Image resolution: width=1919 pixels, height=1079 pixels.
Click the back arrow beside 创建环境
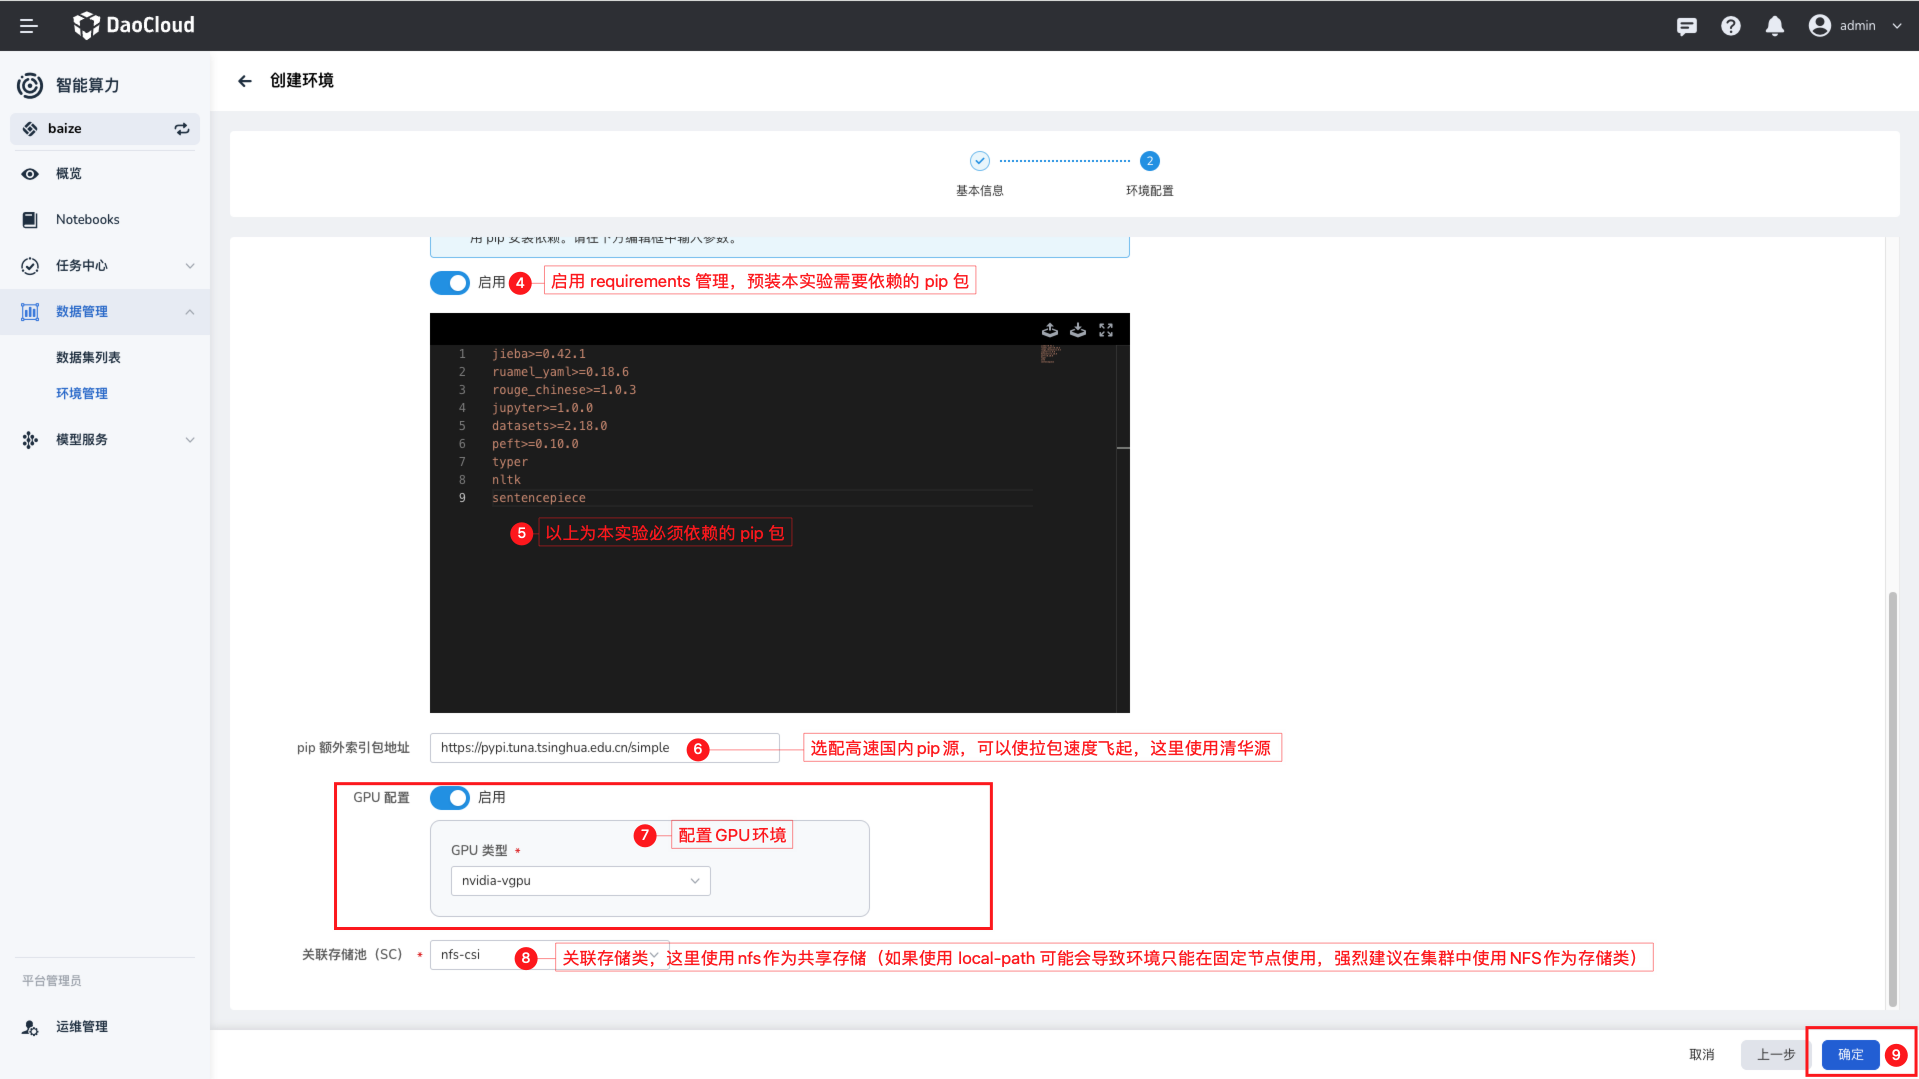tap(245, 81)
